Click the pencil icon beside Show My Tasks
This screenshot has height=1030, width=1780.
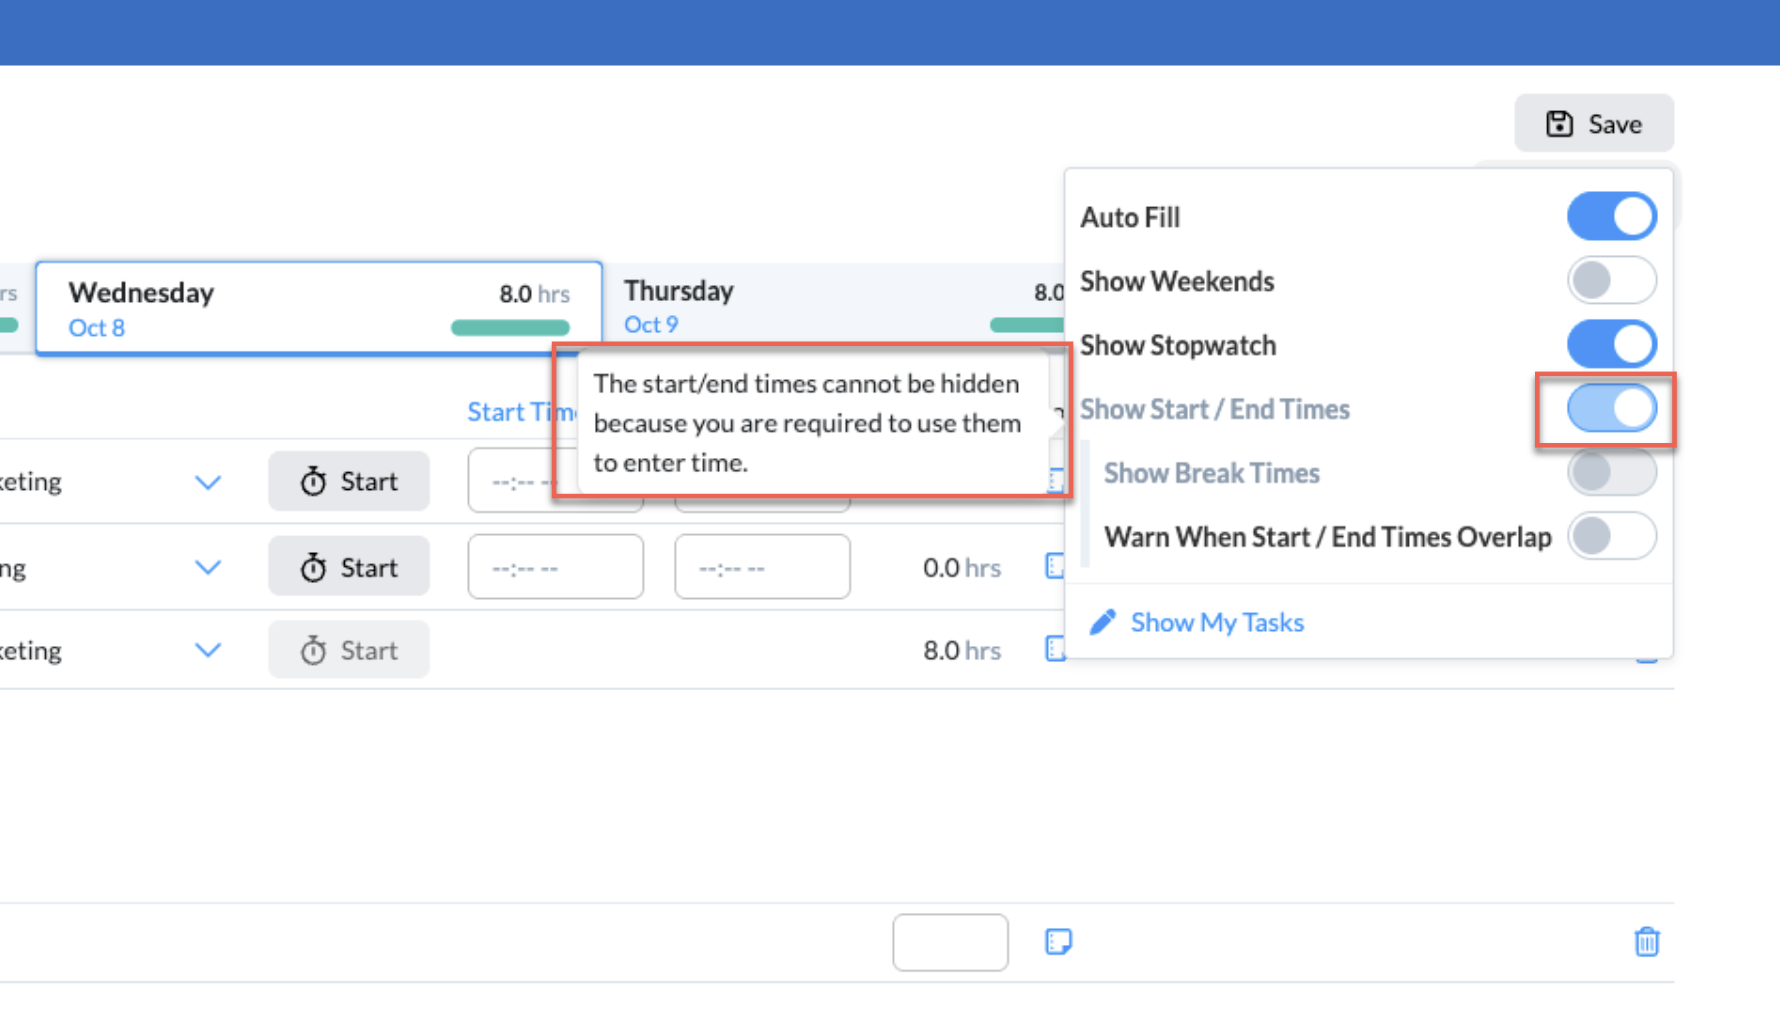tap(1101, 621)
